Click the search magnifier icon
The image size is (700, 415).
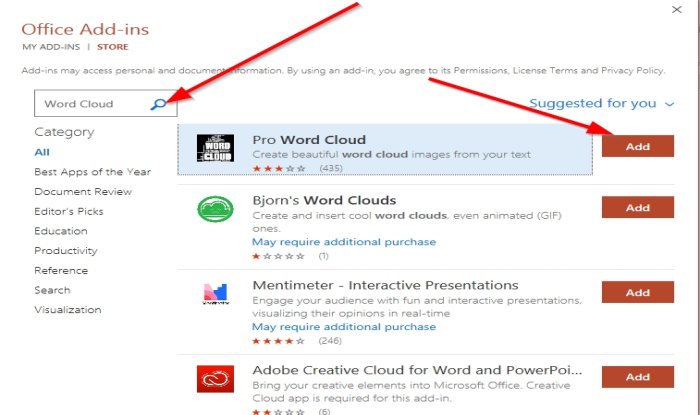(x=158, y=104)
